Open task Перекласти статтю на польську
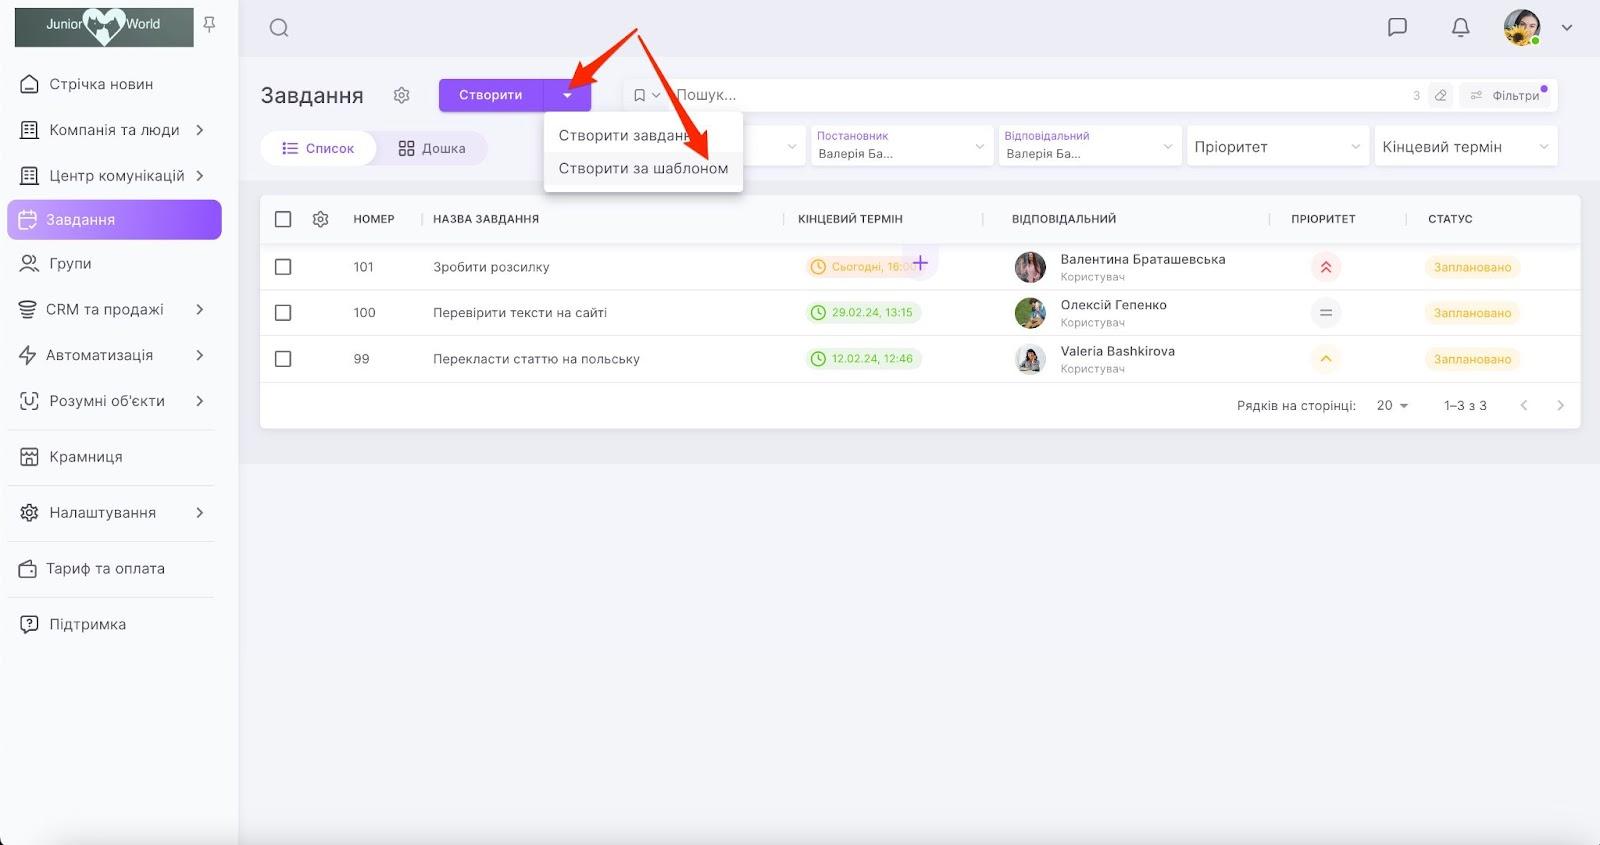The height and width of the screenshot is (845, 1600). [536, 359]
